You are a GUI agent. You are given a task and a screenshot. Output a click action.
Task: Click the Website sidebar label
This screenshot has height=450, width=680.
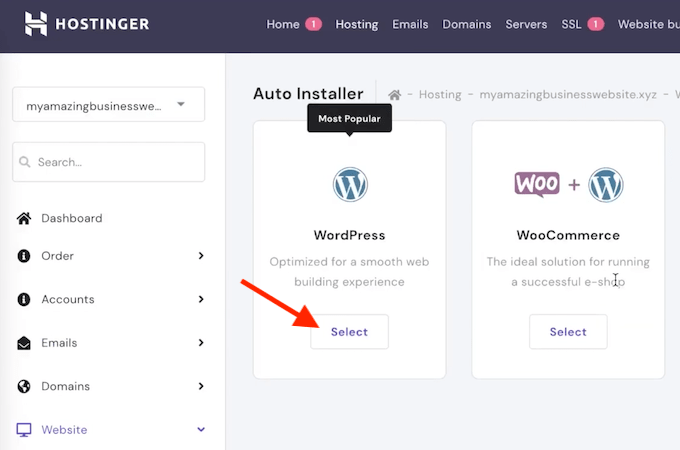(64, 430)
